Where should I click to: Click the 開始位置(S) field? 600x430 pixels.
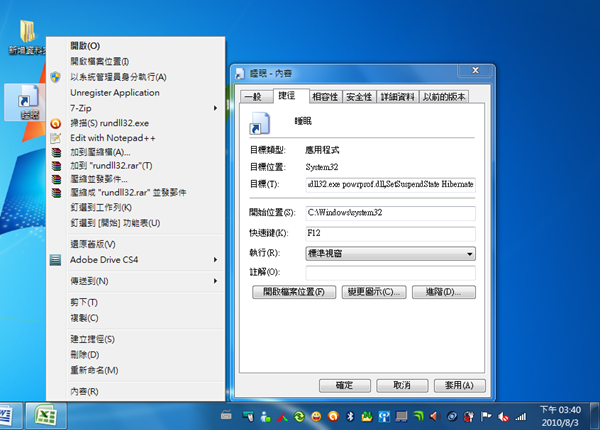coord(390,213)
